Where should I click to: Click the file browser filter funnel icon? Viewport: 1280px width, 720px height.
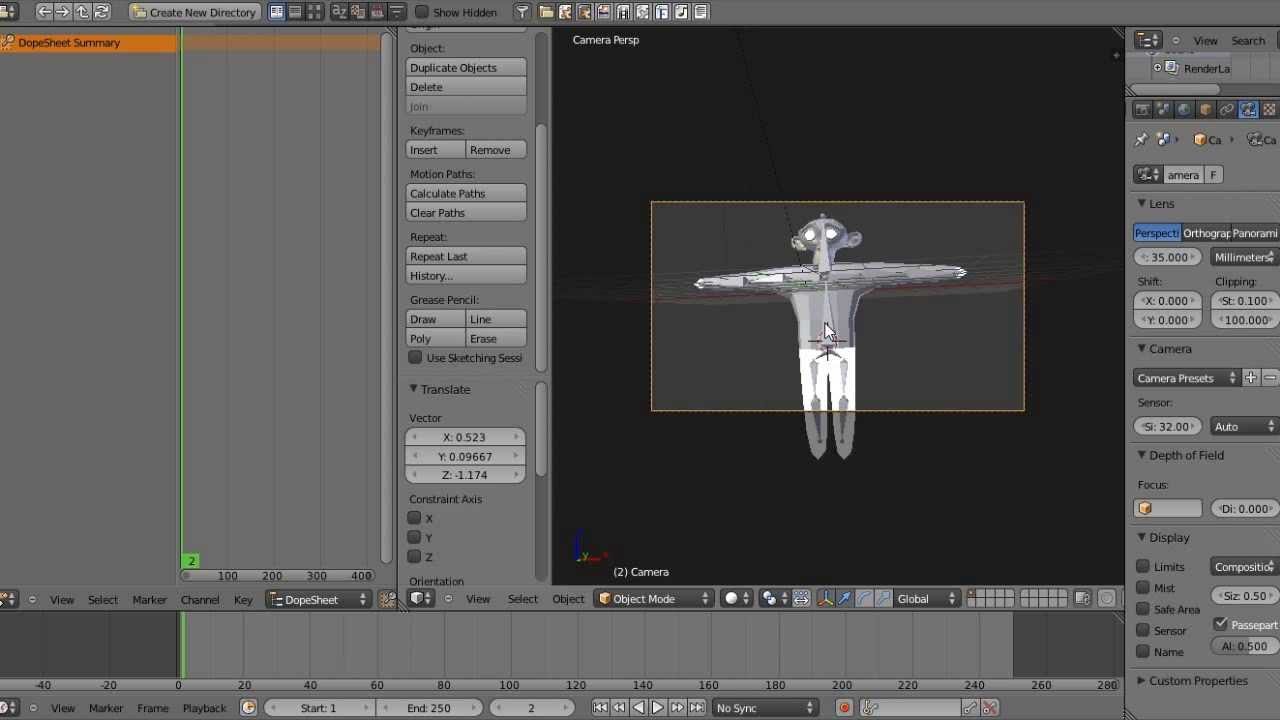click(522, 12)
